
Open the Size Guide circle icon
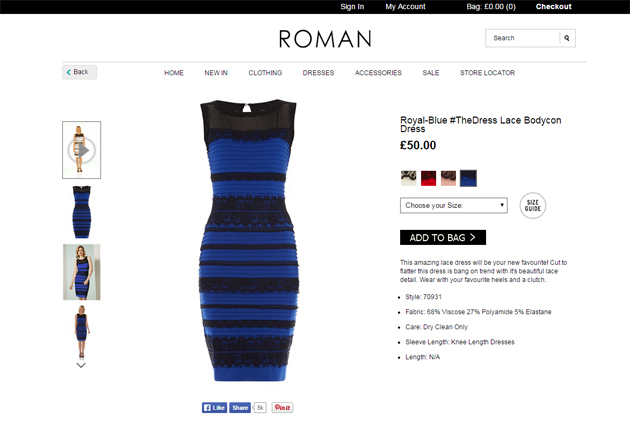[533, 206]
